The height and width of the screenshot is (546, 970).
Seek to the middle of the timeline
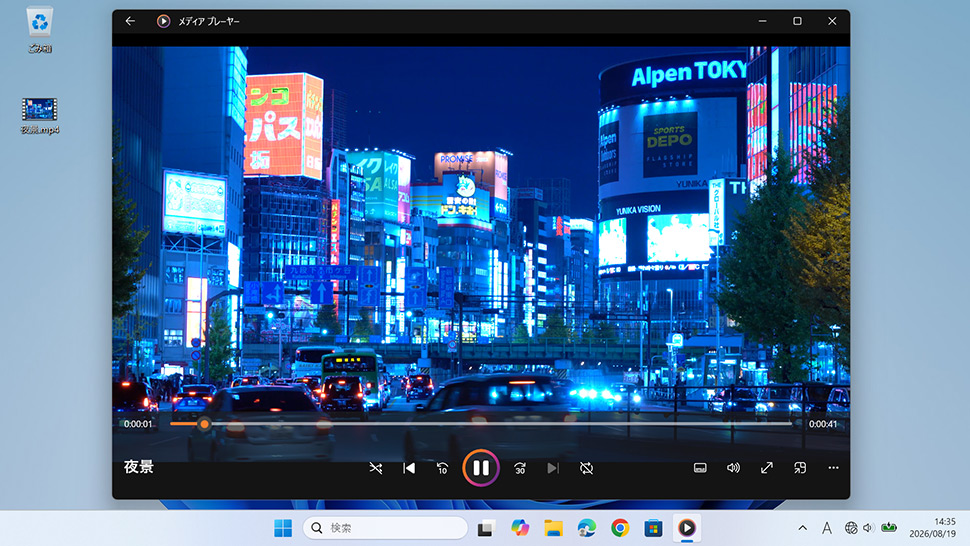point(481,424)
